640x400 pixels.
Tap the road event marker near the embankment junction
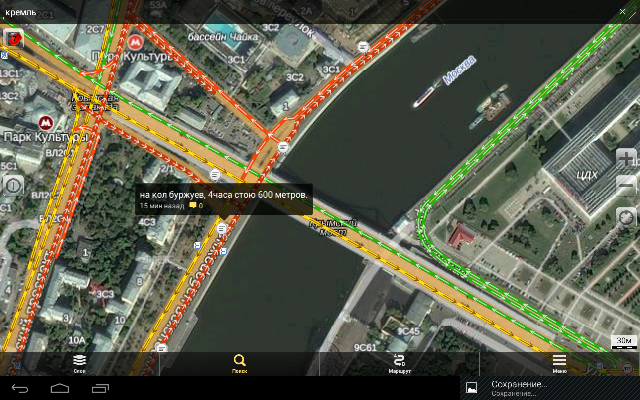tap(285, 147)
